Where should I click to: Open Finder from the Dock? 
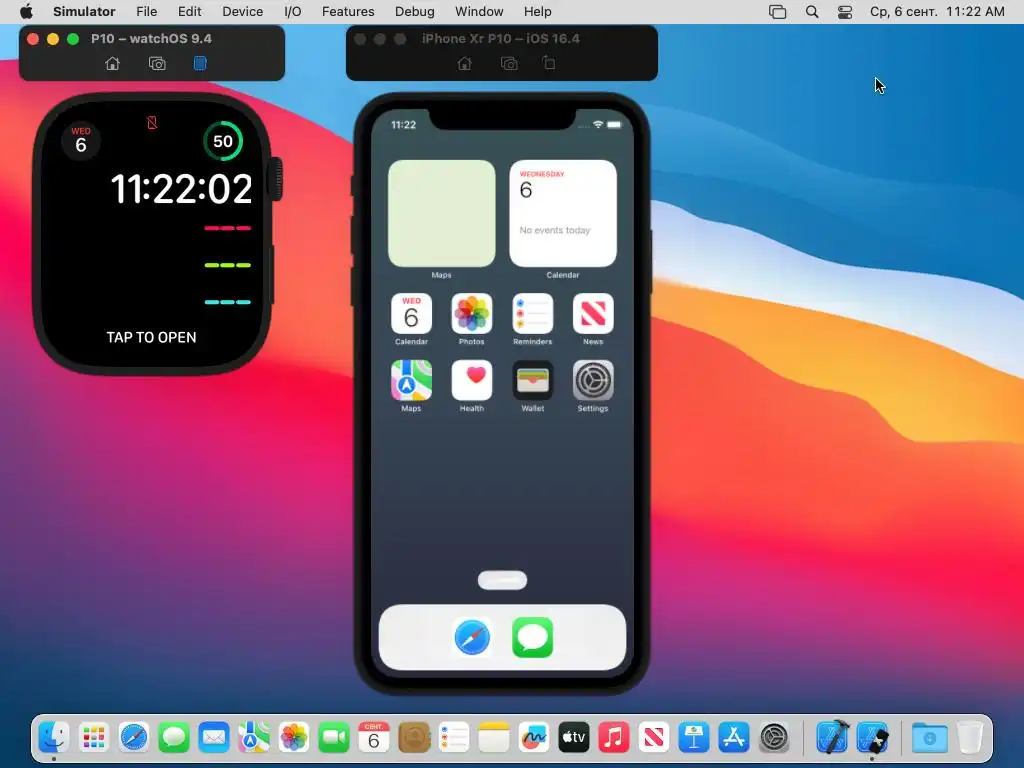(x=54, y=738)
